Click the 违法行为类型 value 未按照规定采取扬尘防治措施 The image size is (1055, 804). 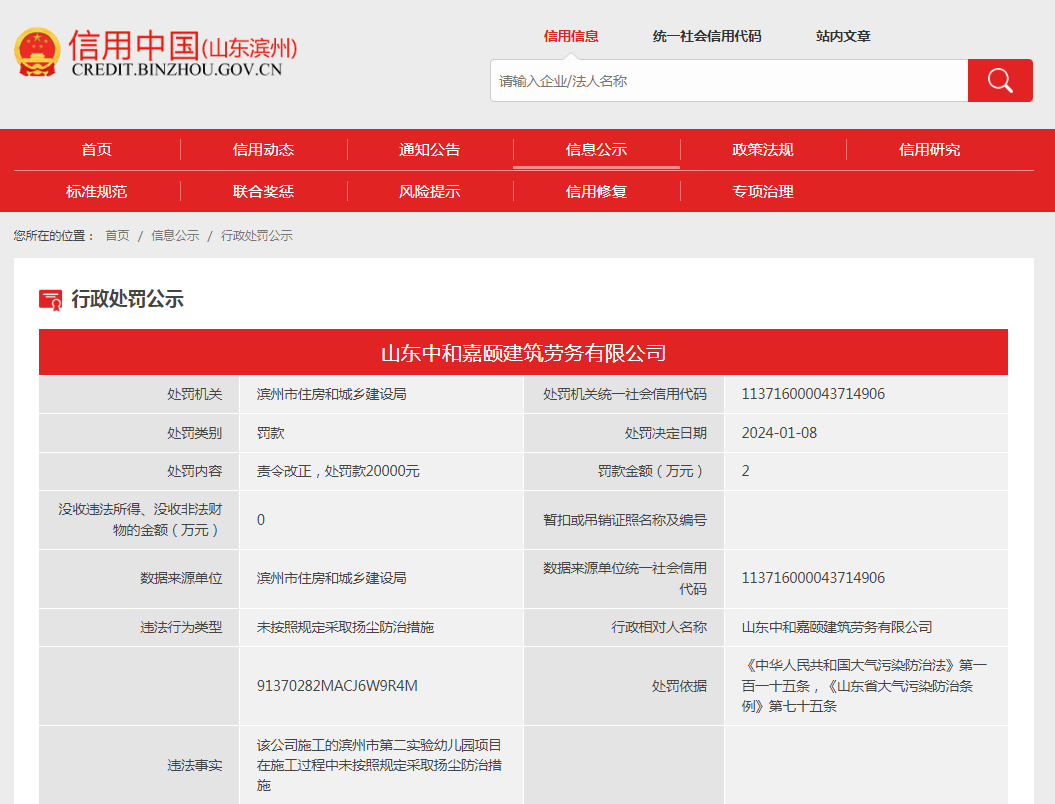point(345,627)
